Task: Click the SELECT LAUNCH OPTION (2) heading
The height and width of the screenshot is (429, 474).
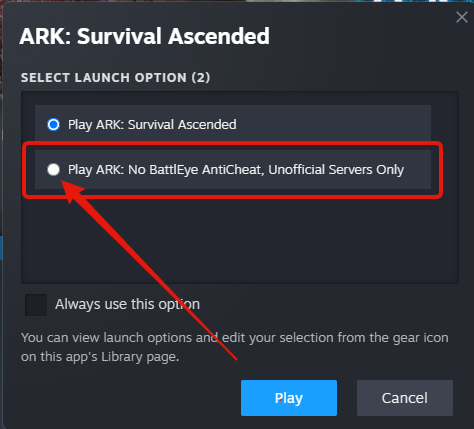Action: pos(115,78)
